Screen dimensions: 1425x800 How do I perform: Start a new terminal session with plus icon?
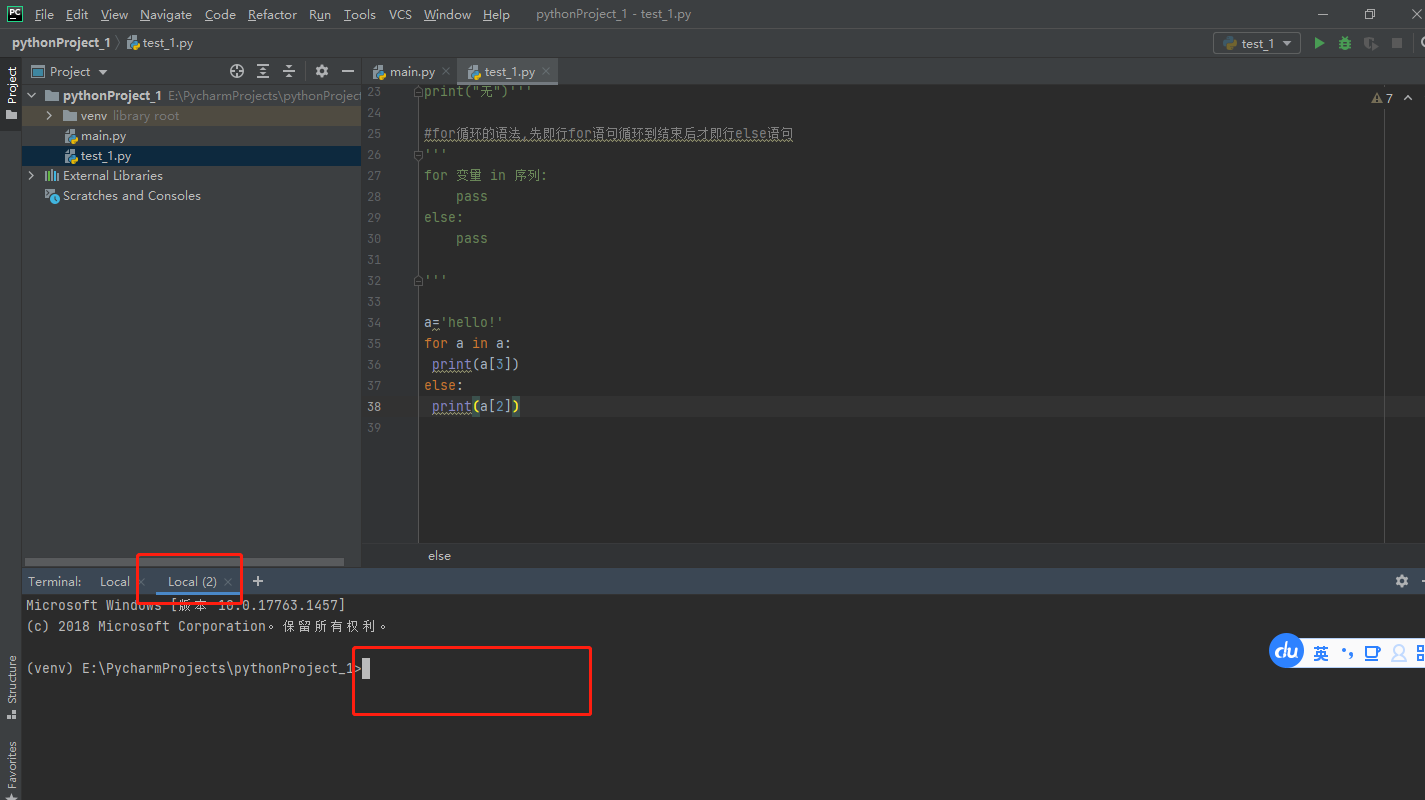coord(258,581)
